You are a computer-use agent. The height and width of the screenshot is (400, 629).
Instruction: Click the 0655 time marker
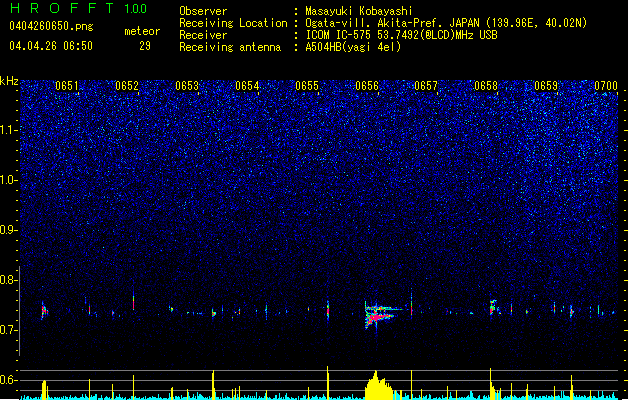pos(307,86)
